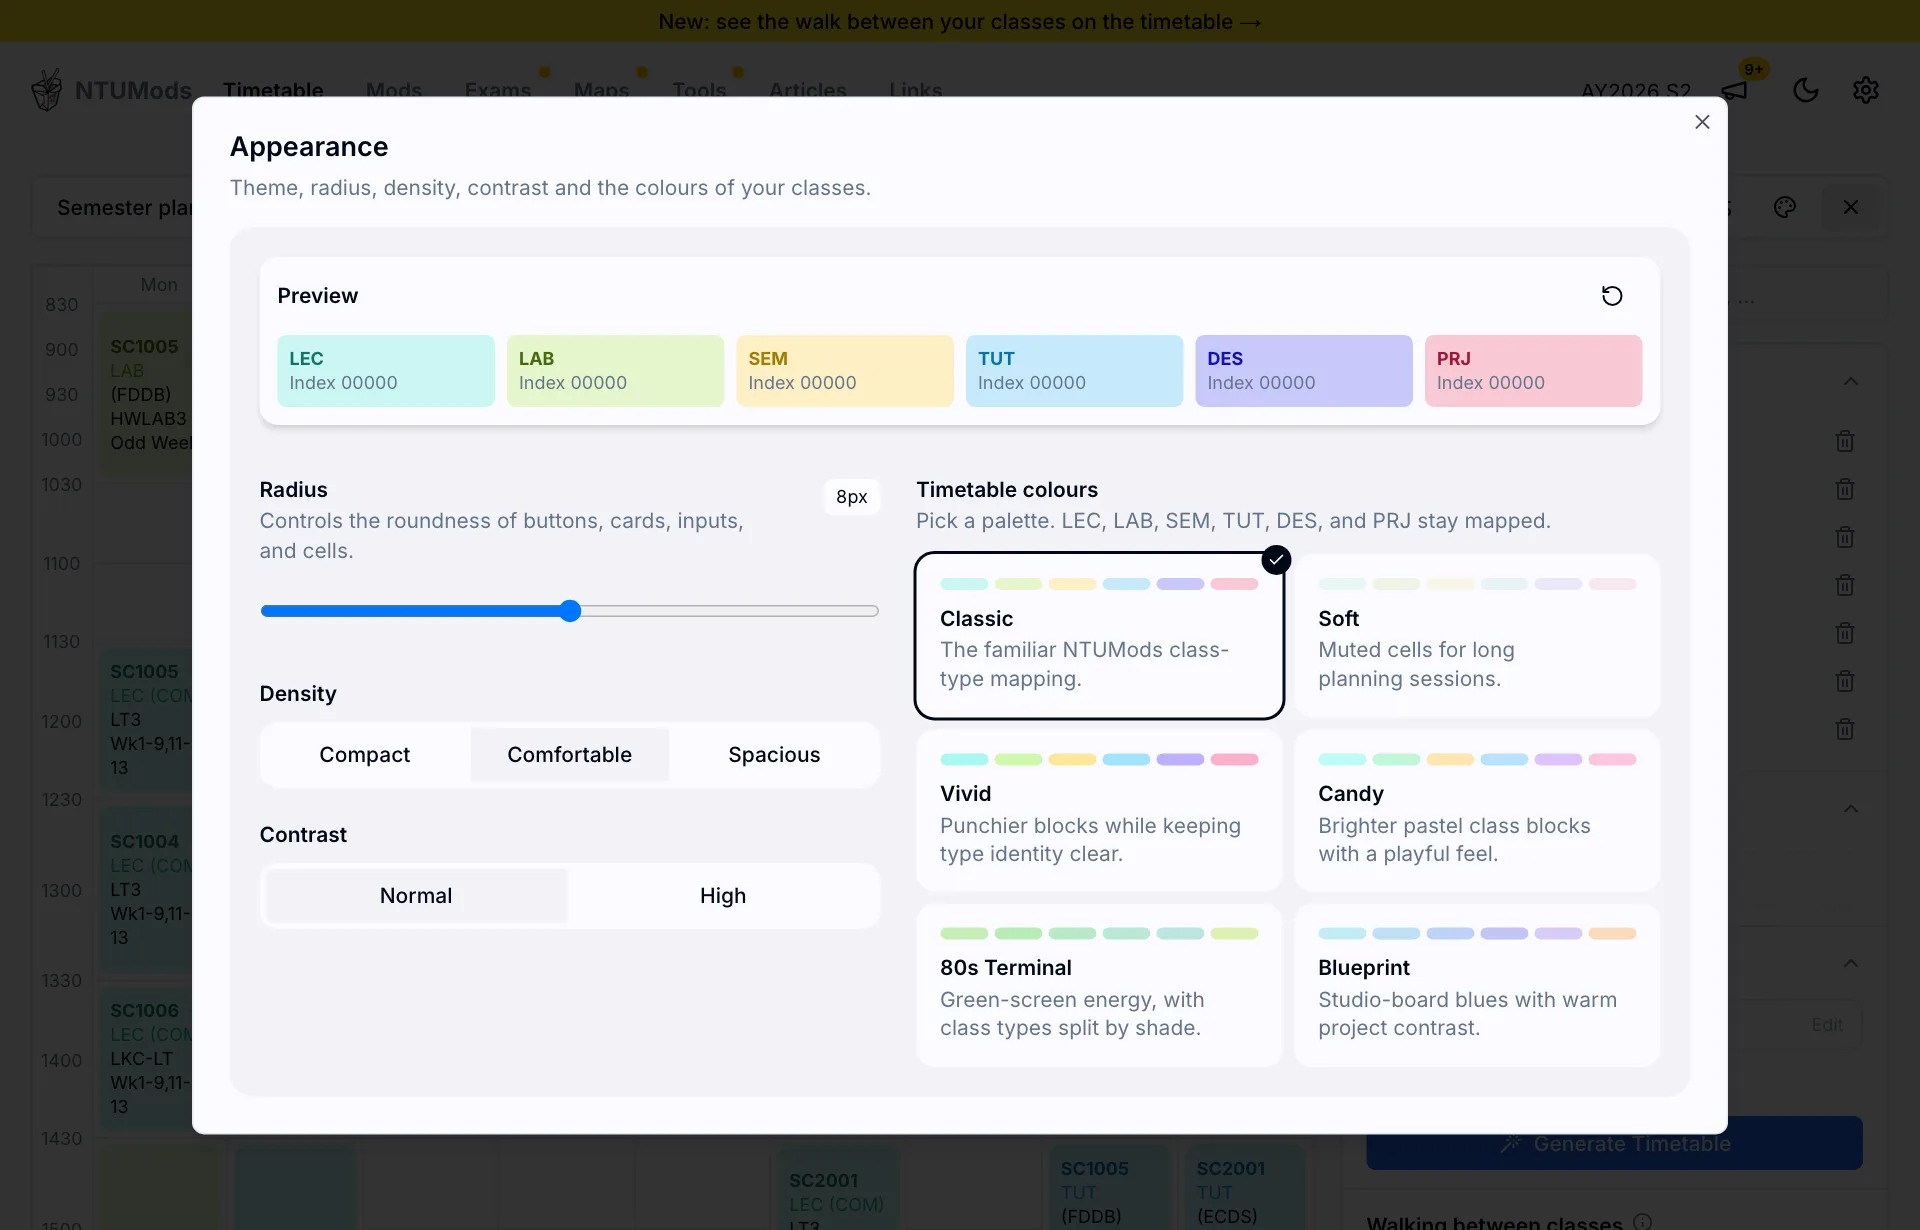
Task: Open the Mods tab
Action: coord(394,90)
